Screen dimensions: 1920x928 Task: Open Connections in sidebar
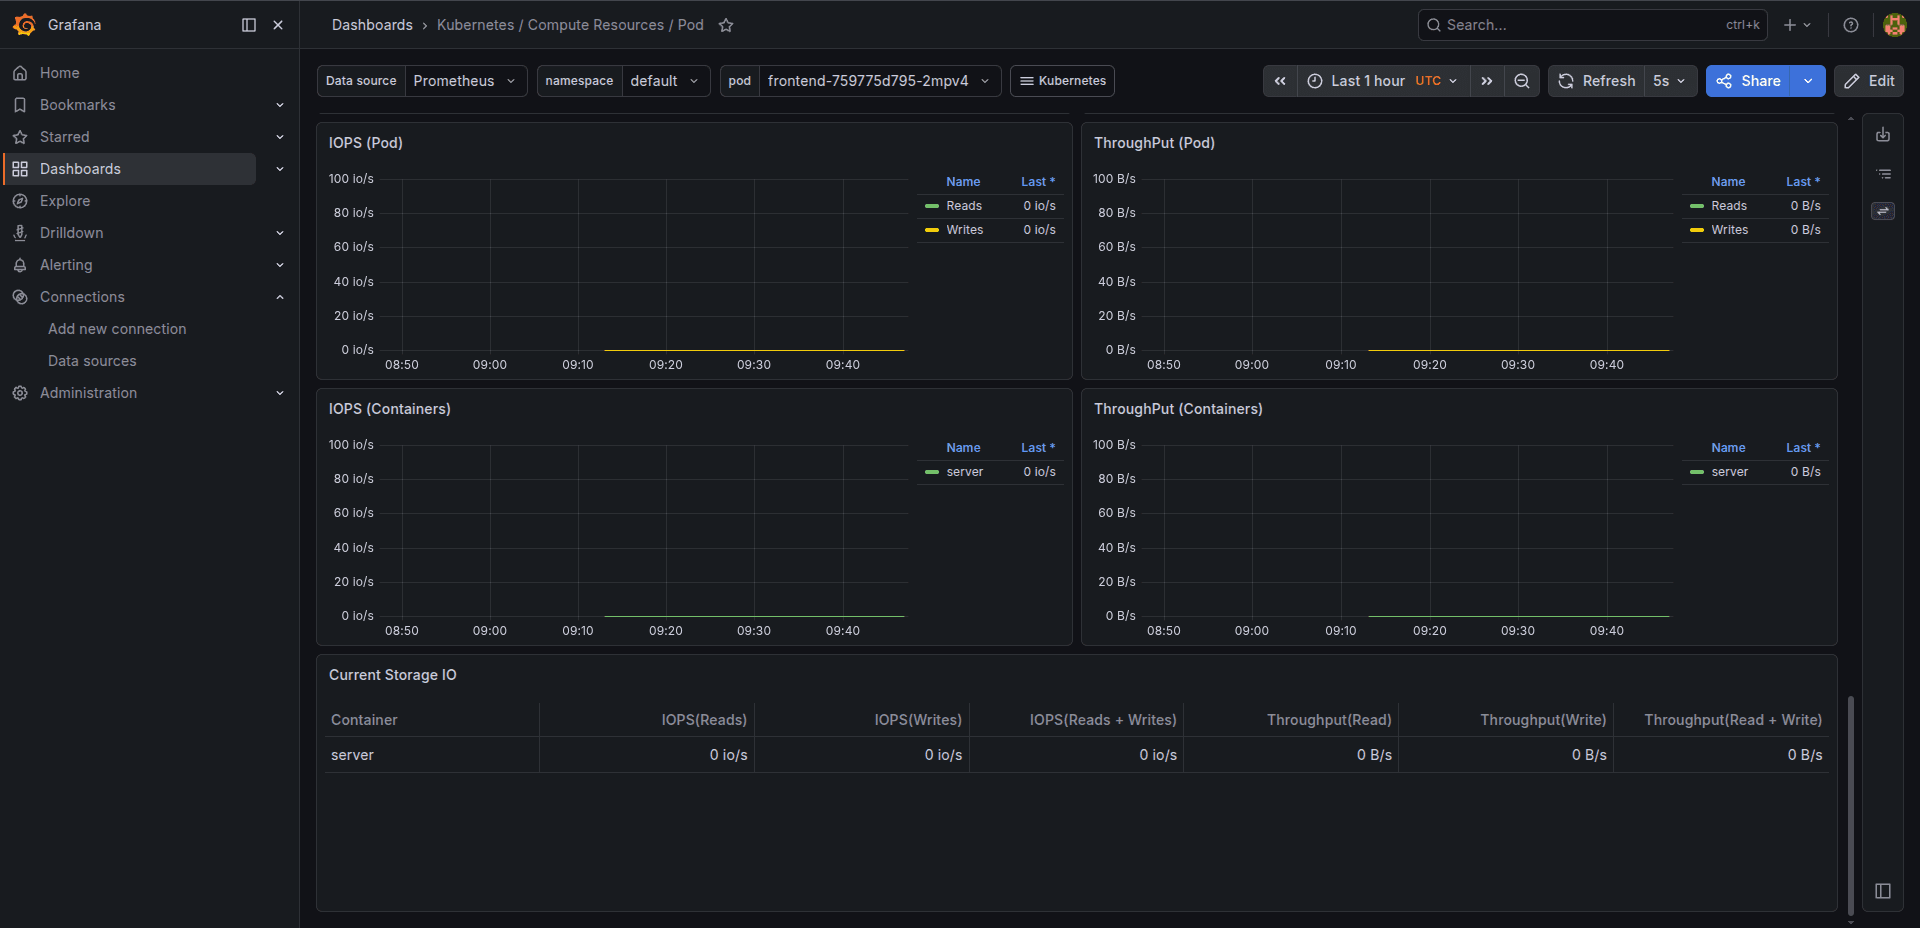(82, 297)
